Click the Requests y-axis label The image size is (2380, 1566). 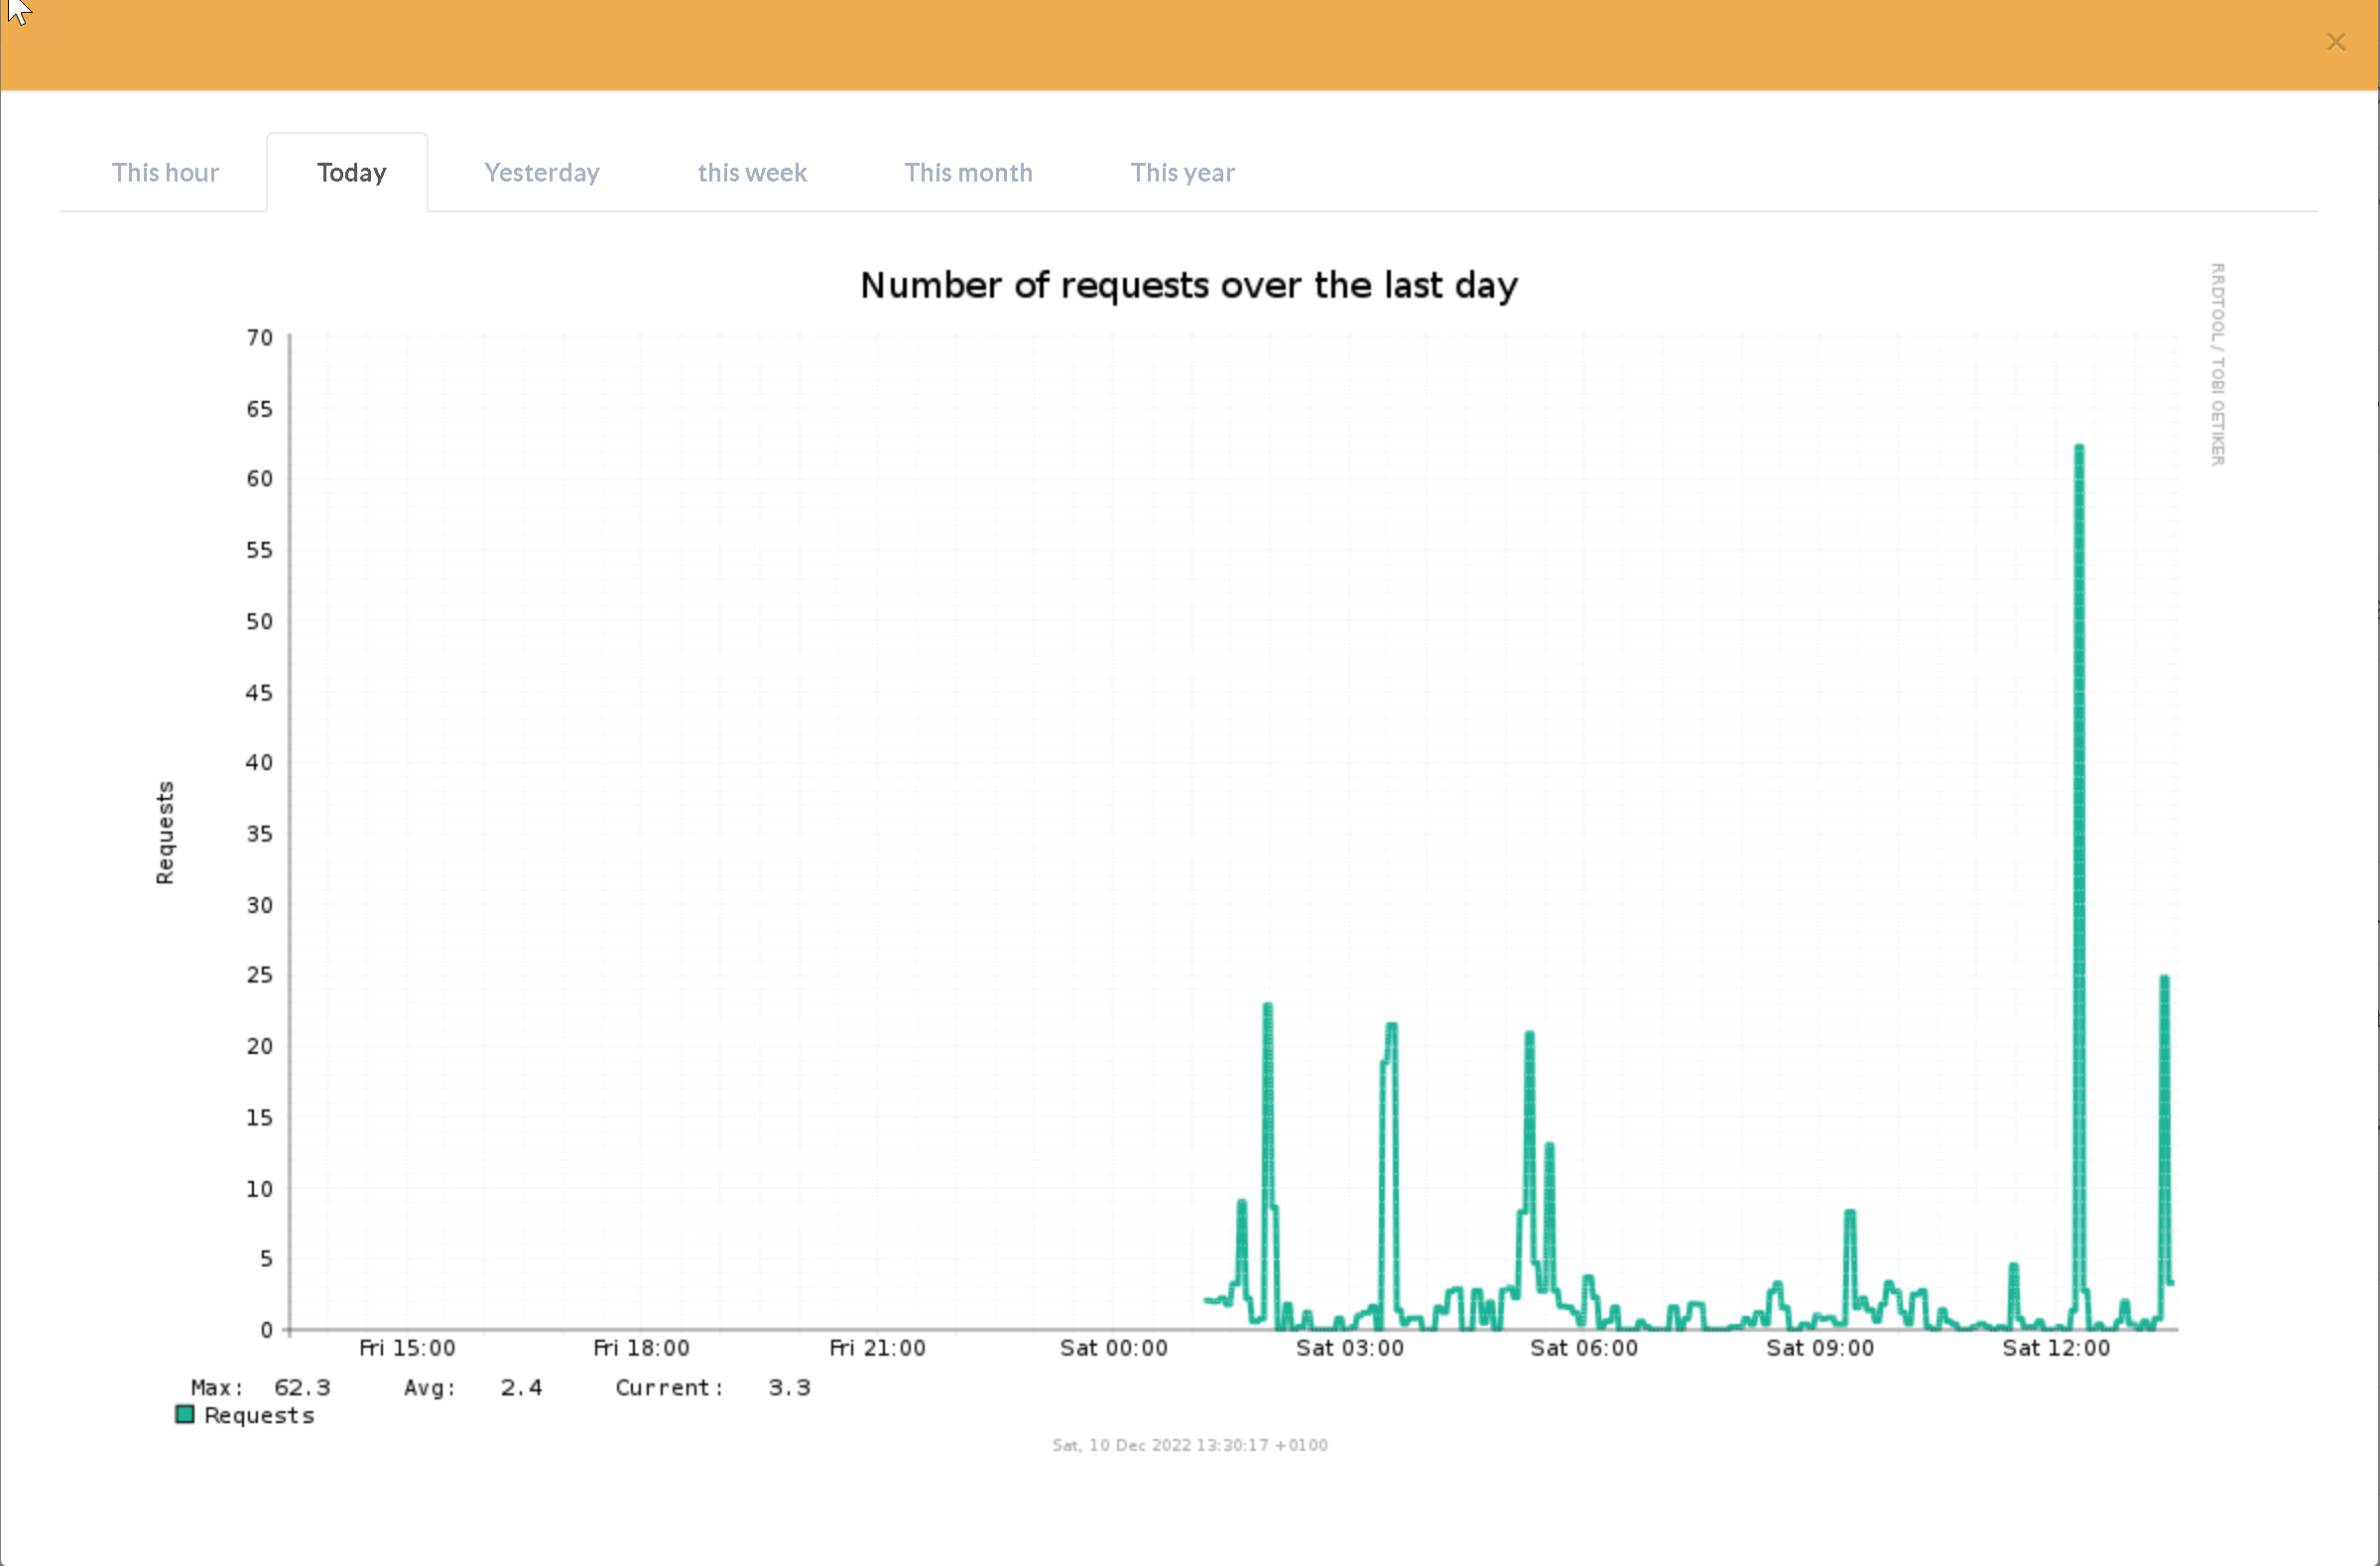pos(165,832)
